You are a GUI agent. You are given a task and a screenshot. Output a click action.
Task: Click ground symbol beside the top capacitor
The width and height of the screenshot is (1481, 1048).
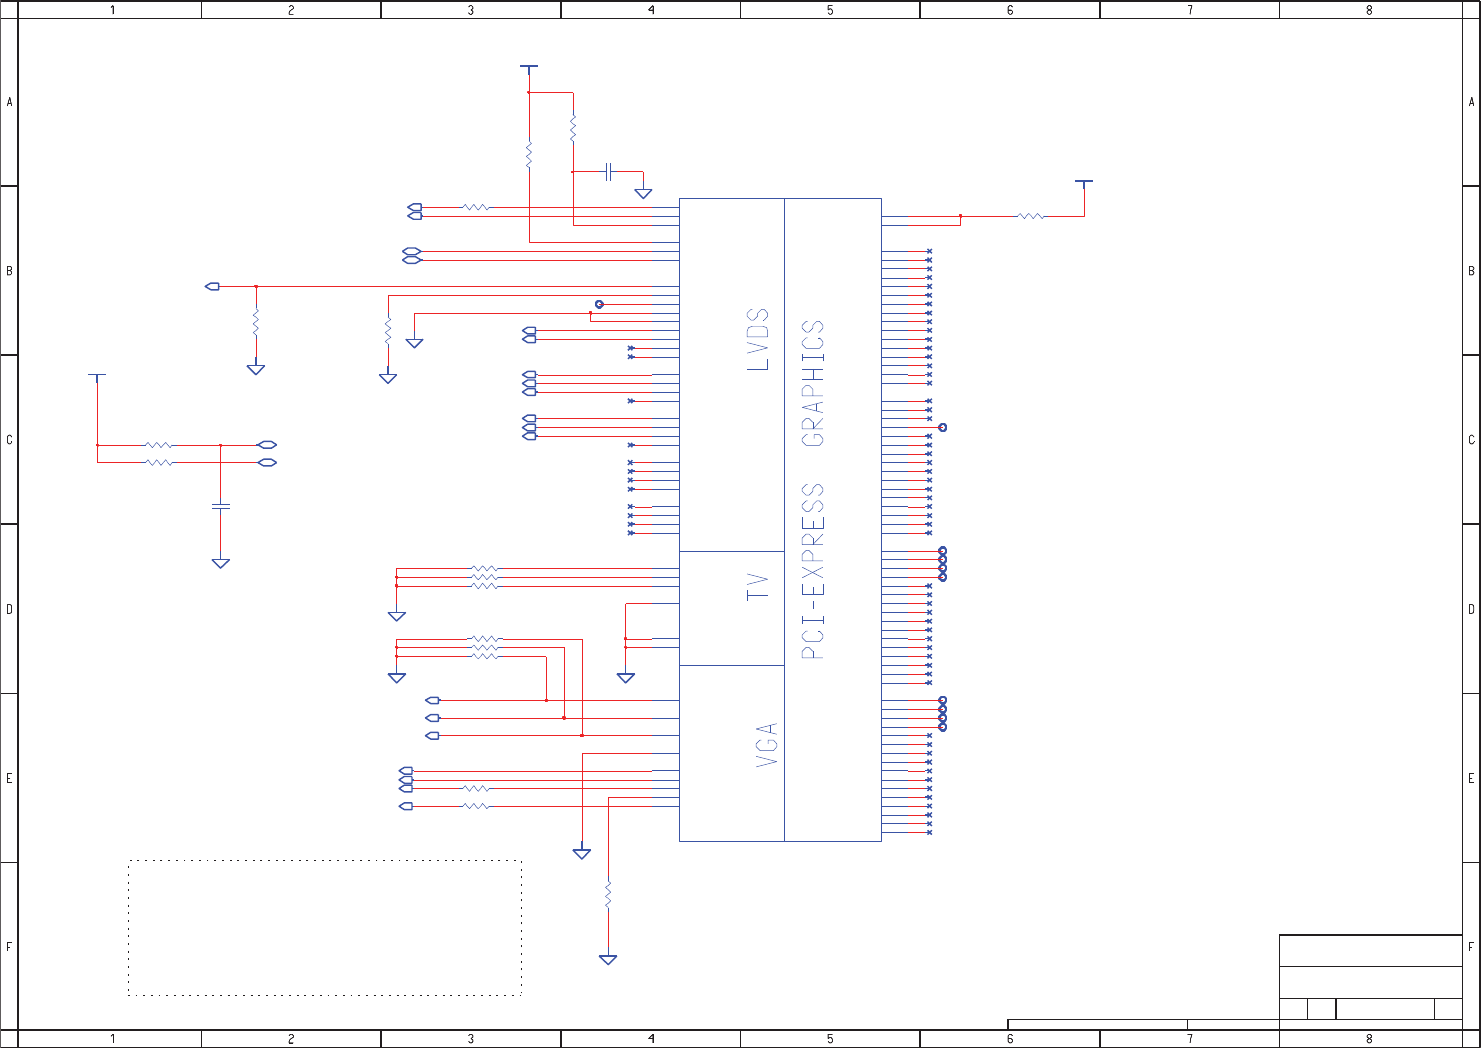[x=644, y=194]
